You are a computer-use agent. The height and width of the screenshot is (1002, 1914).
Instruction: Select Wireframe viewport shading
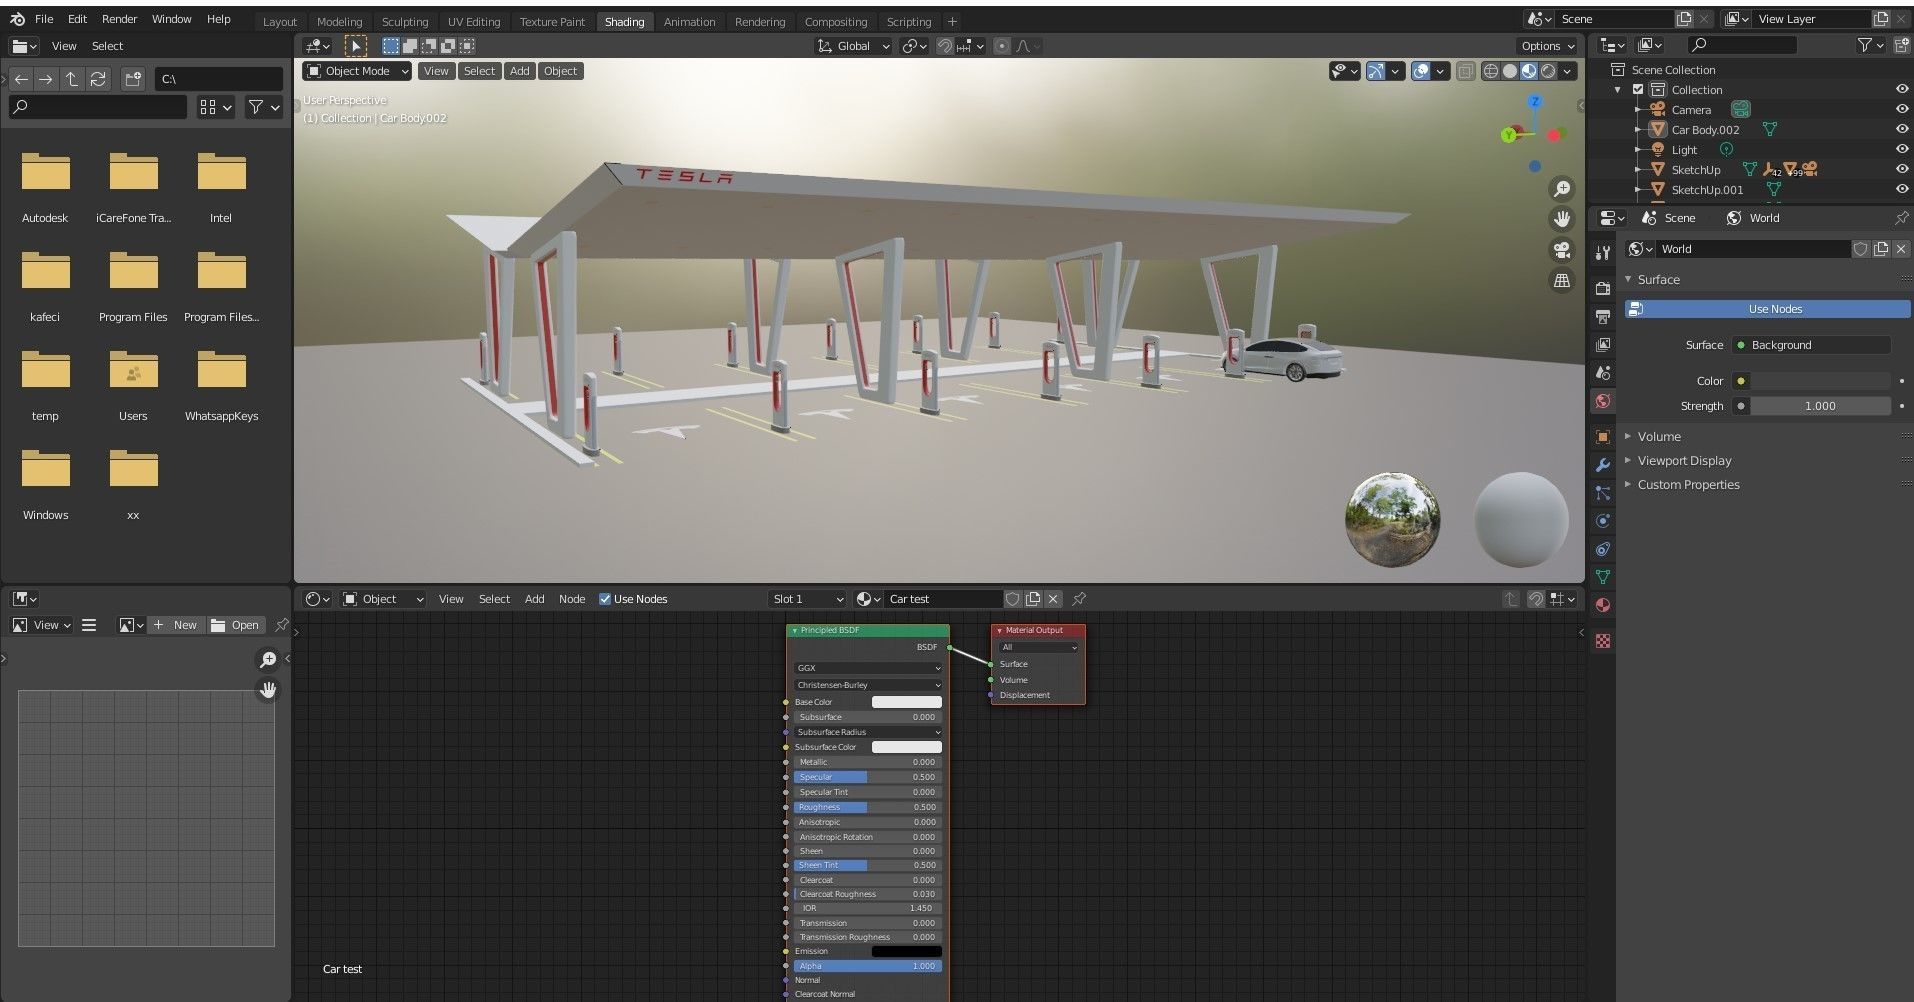coord(1490,71)
